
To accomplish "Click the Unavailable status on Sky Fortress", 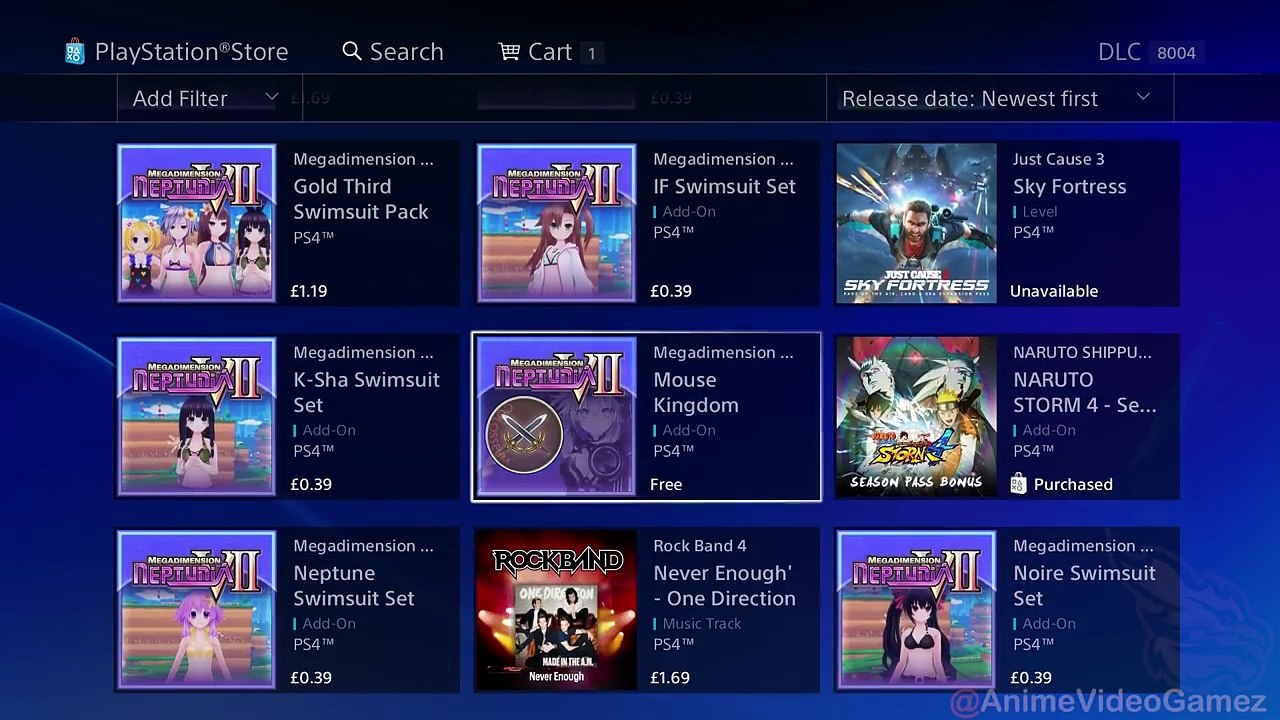I will (1054, 291).
